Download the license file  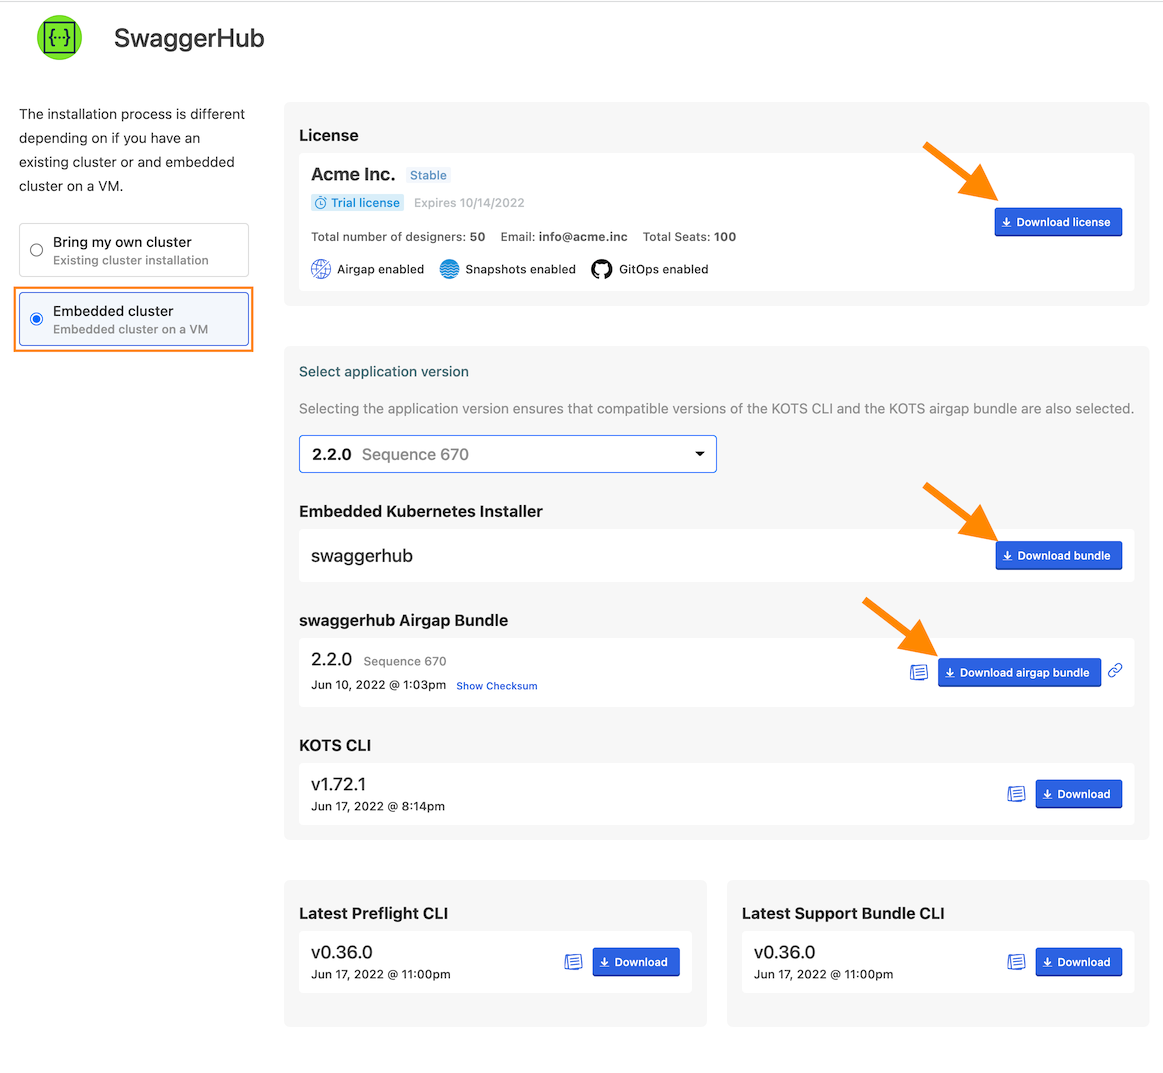1058,222
